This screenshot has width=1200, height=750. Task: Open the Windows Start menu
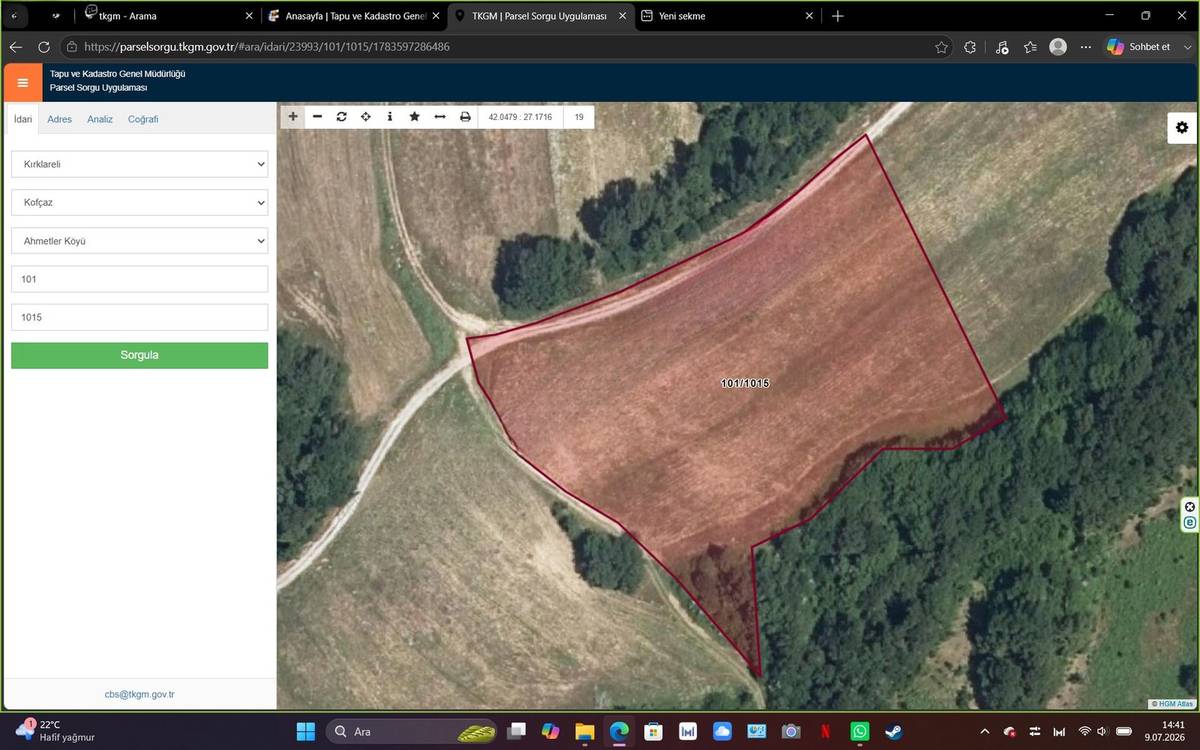(306, 731)
